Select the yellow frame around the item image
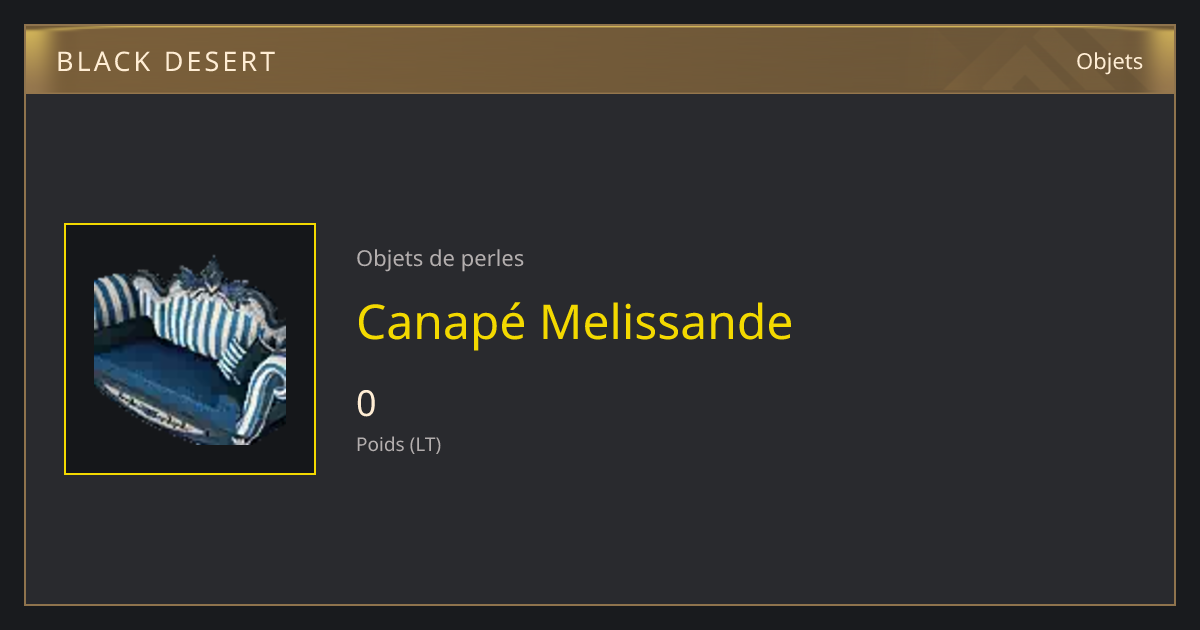The image size is (1200, 630). 190,349
